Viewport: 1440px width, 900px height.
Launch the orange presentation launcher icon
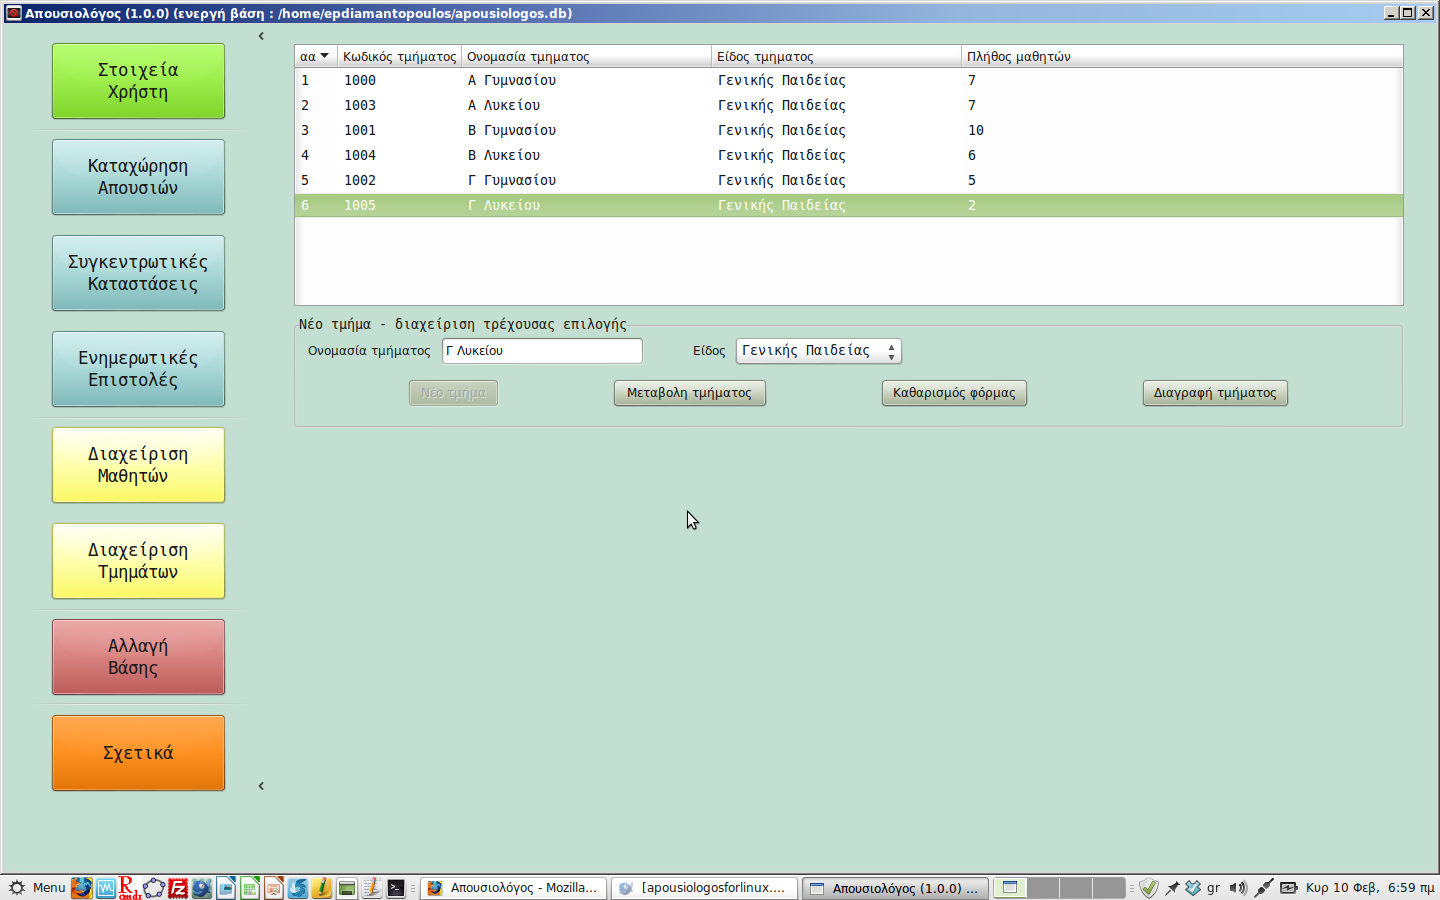point(274,888)
